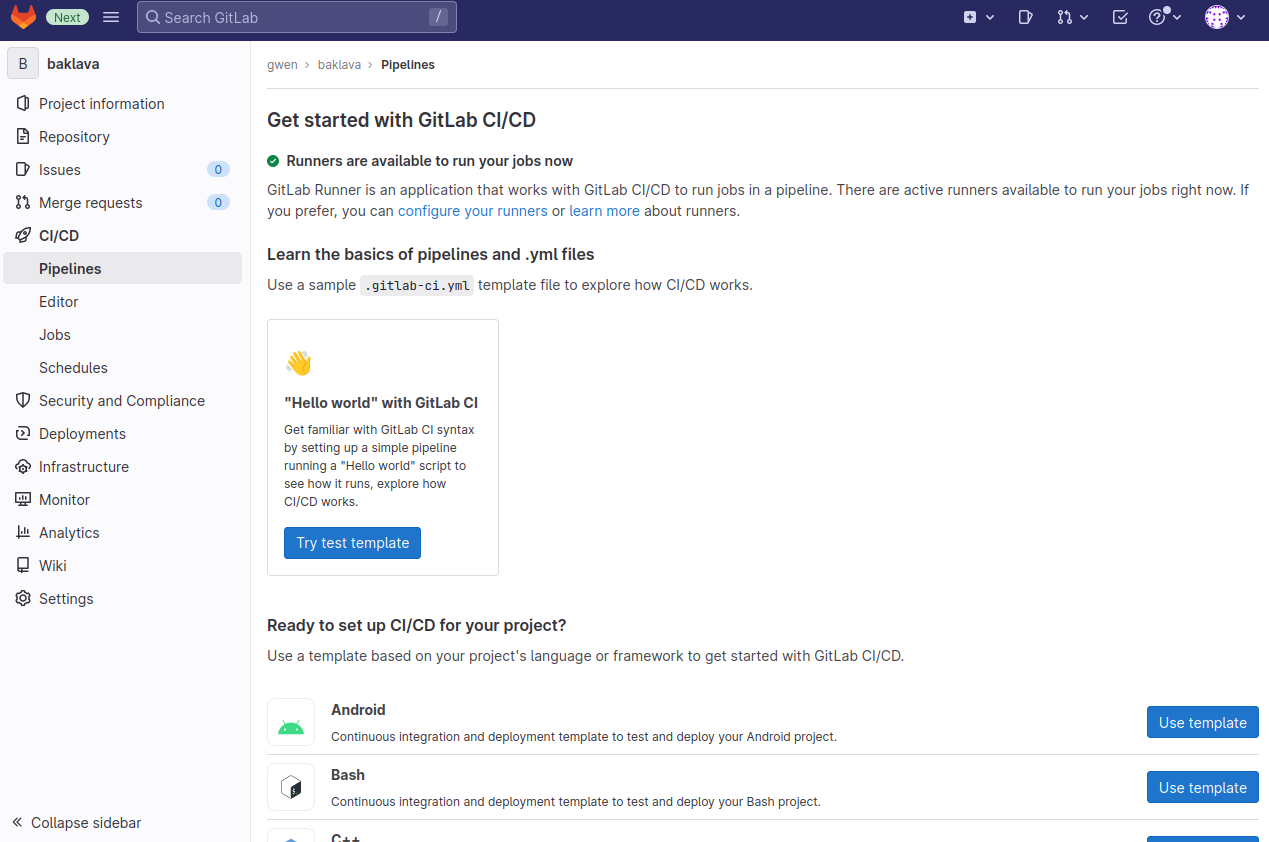Expand the merge requests dropdown in top bar
The width and height of the screenshot is (1269, 842).
pyautogui.click(x=1072, y=17)
